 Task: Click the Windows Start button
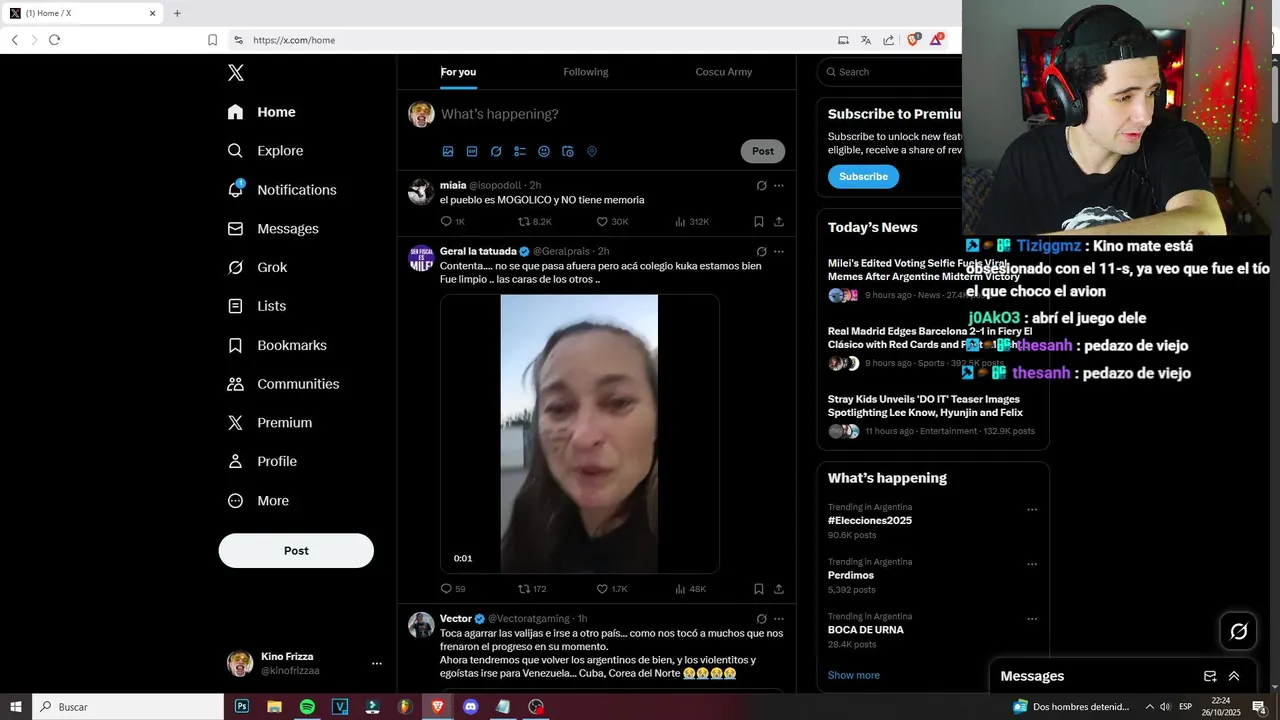pyautogui.click(x=16, y=707)
